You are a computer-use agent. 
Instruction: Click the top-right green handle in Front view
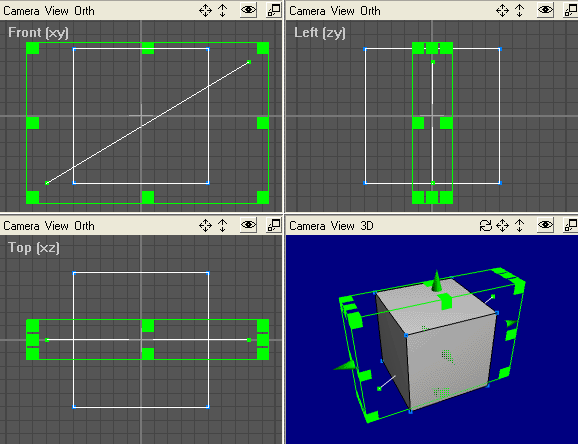click(263, 48)
